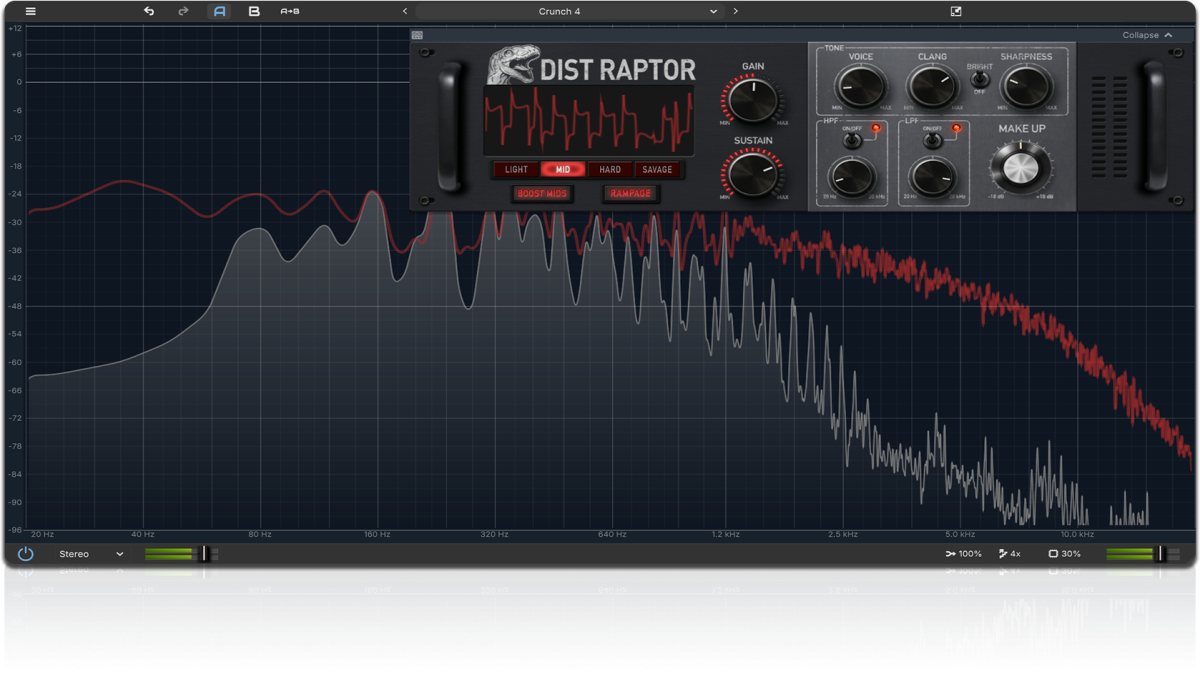Viewport: 1200px width, 674px height.
Task: Click the 100% mix control
Action: tap(964, 554)
